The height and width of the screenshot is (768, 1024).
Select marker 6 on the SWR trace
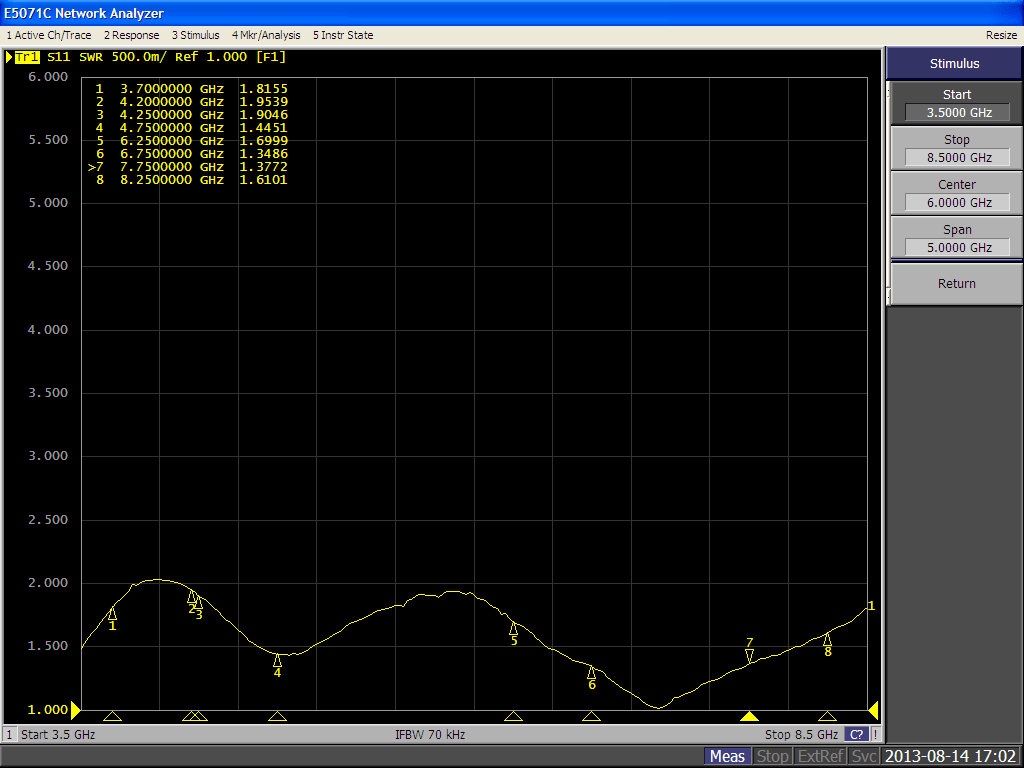click(x=591, y=672)
